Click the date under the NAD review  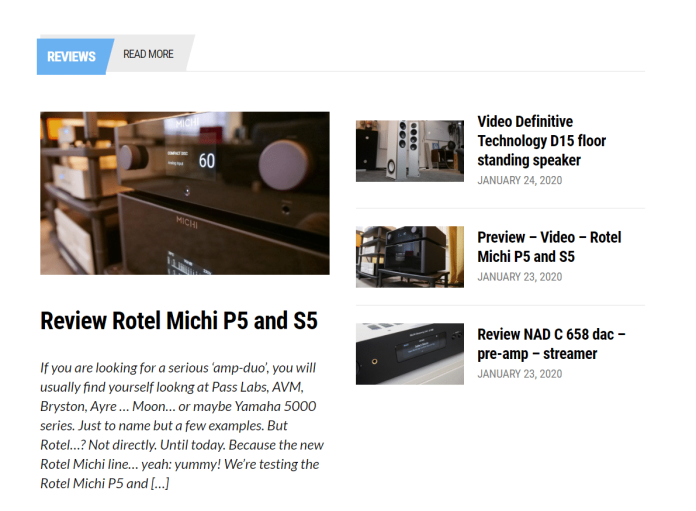[x=520, y=374]
